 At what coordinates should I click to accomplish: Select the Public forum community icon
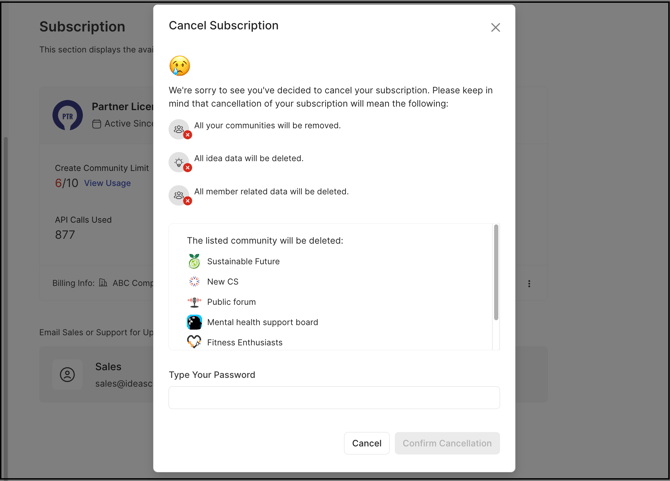[194, 302]
